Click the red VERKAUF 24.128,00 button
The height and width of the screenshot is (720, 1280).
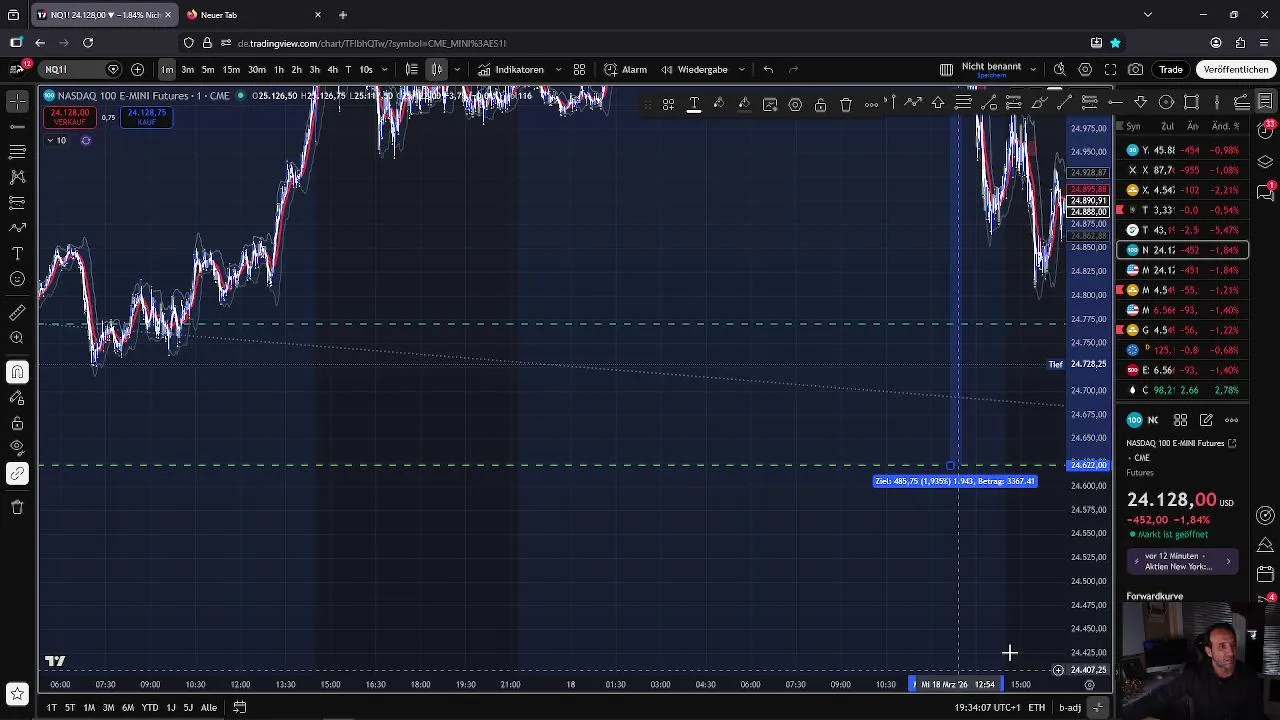point(70,116)
